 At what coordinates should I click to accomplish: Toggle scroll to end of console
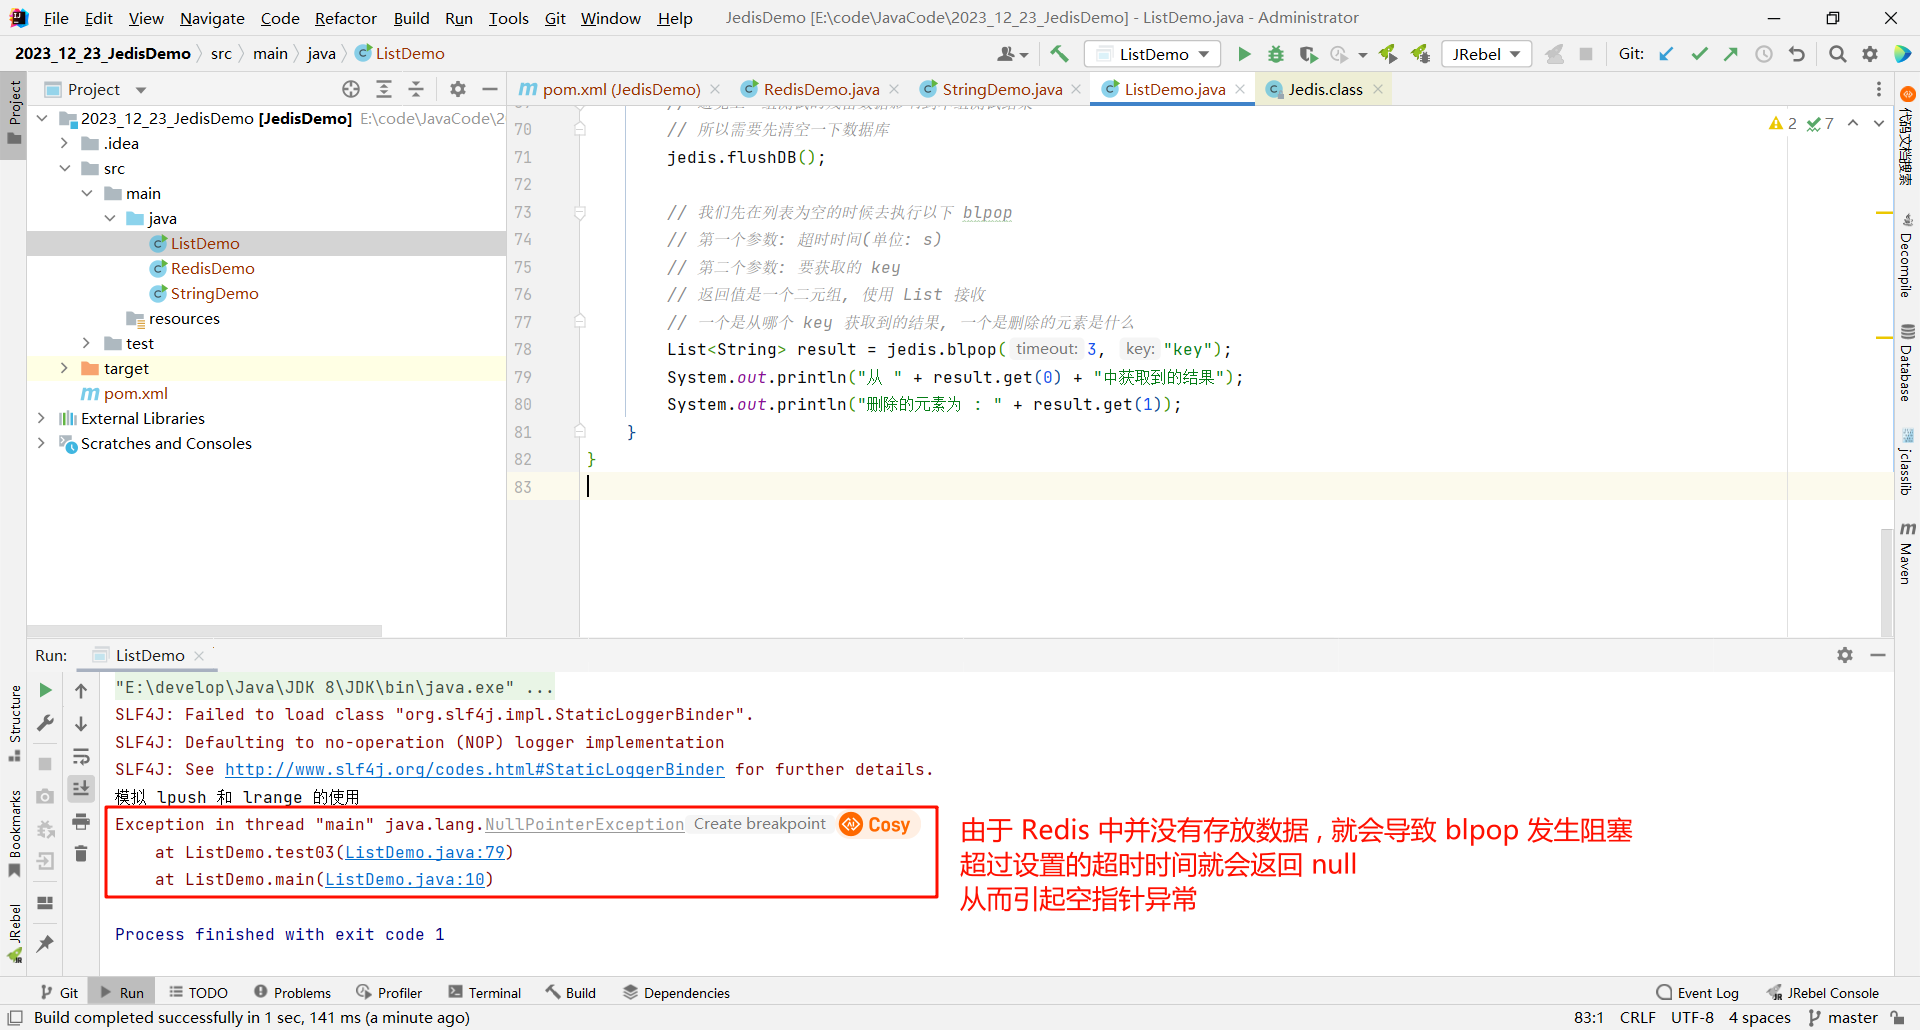click(x=81, y=789)
